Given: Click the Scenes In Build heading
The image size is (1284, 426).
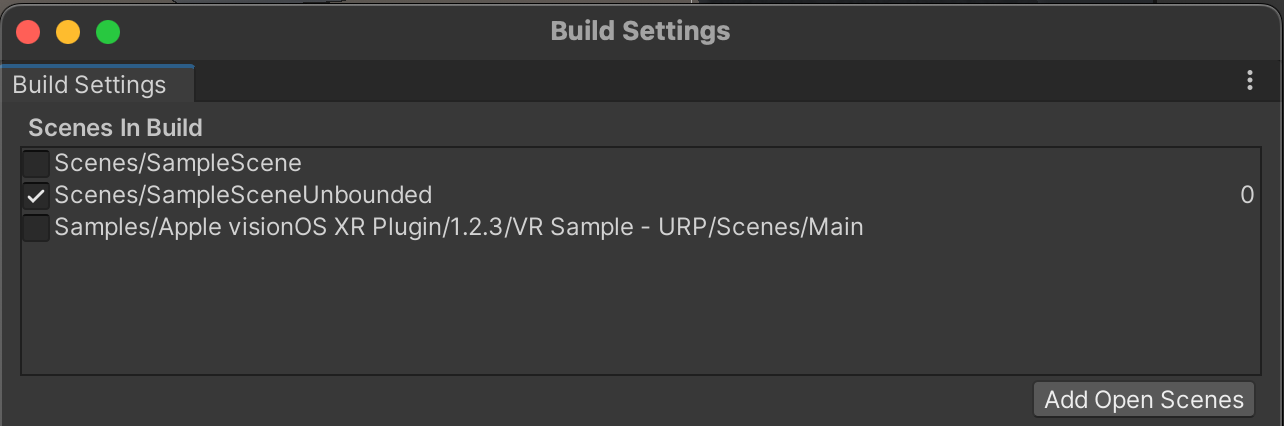Looking at the screenshot, I should 115,128.
